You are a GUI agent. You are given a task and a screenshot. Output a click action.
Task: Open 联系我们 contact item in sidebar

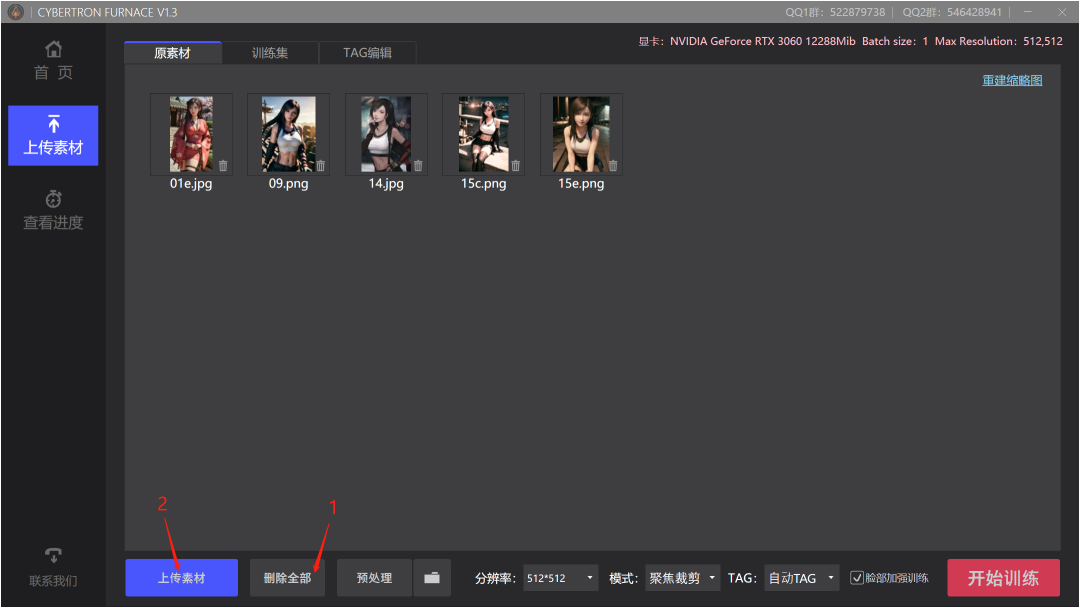coord(53,567)
